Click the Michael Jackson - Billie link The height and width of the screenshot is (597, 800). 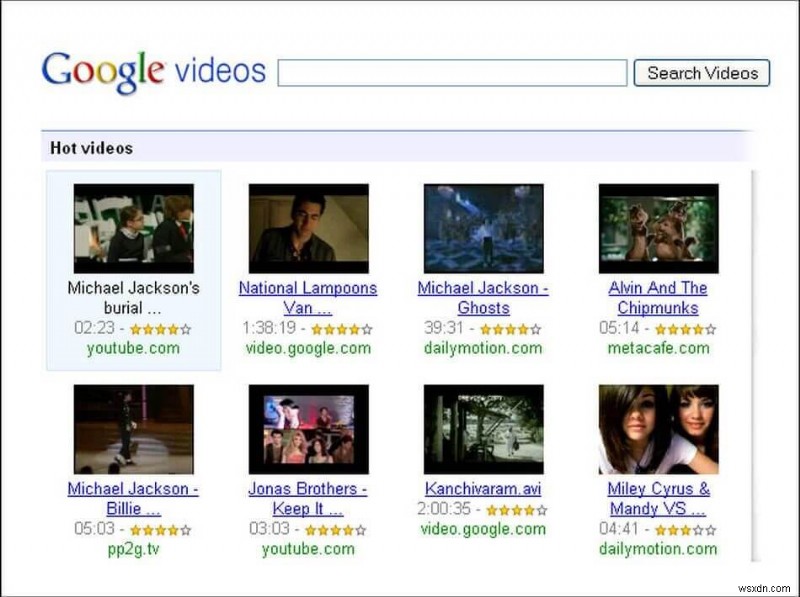[133, 499]
